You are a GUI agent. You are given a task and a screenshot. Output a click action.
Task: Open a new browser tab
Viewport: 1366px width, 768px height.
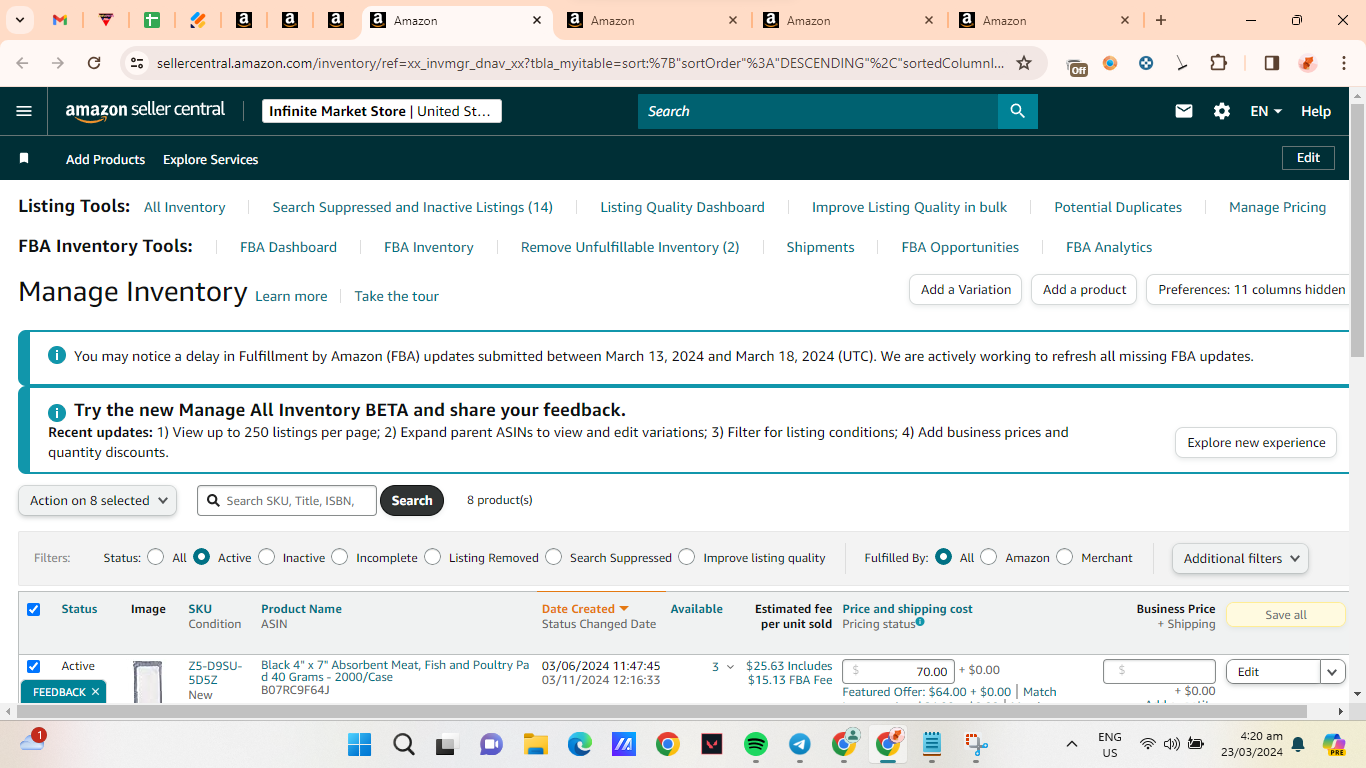point(1161,20)
